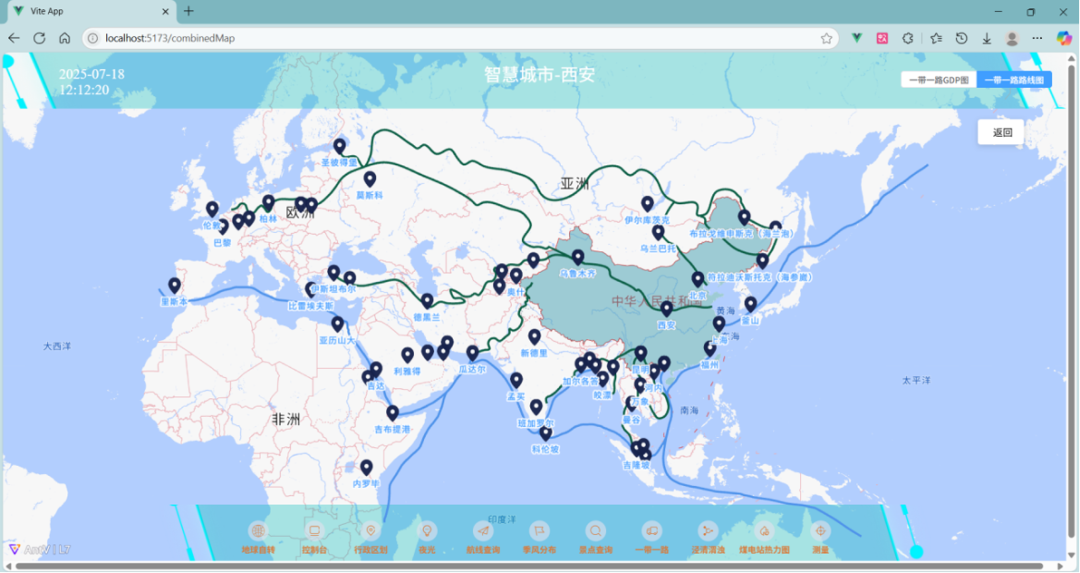Open the Copilot sidebar icon
Viewport: 1080px width, 573px height.
pyautogui.click(x=1064, y=39)
